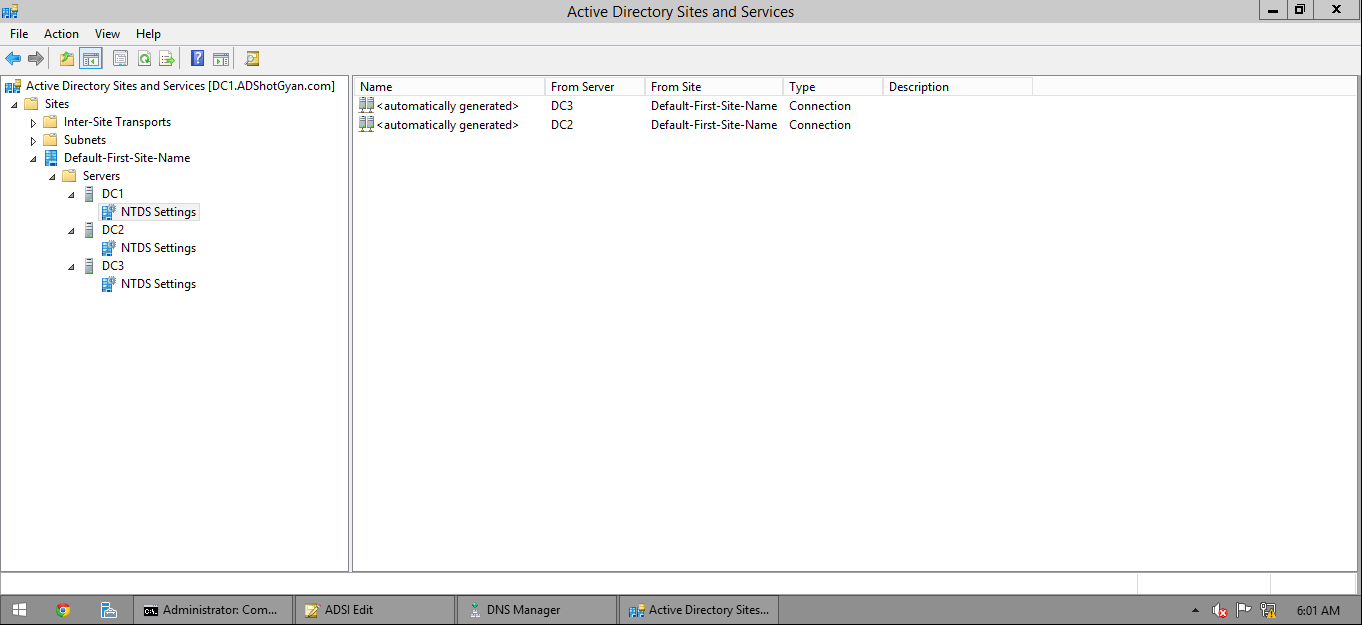Open the File menu
This screenshot has width=1362, height=625.
19,34
